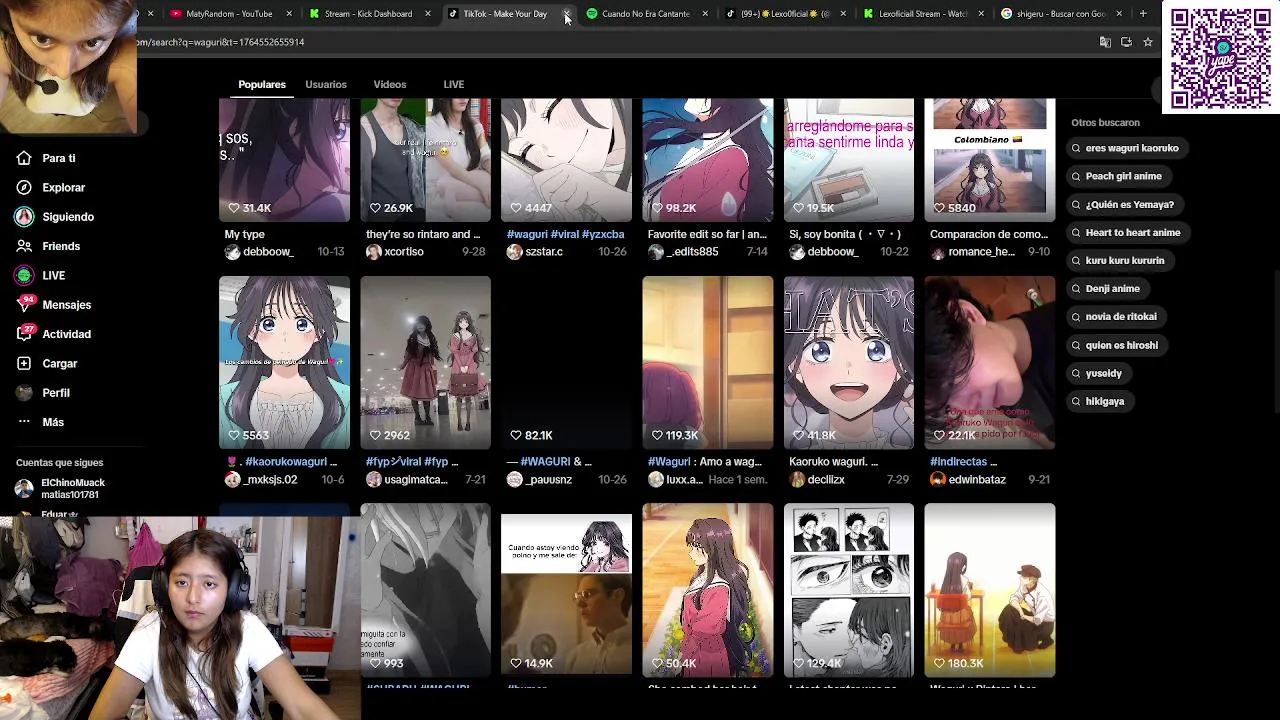Screen dimensions: 1280x720
Task: Click ElChinoMuack account avatar in sidebar
Action: pyautogui.click(x=24, y=488)
